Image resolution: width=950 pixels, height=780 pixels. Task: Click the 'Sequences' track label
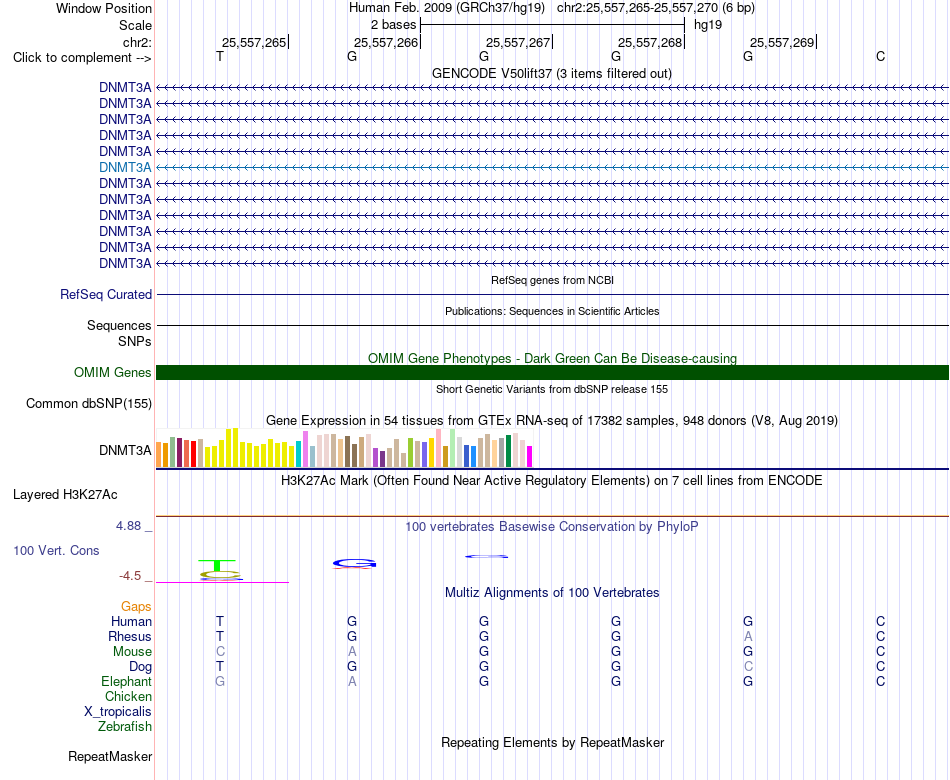click(119, 325)
